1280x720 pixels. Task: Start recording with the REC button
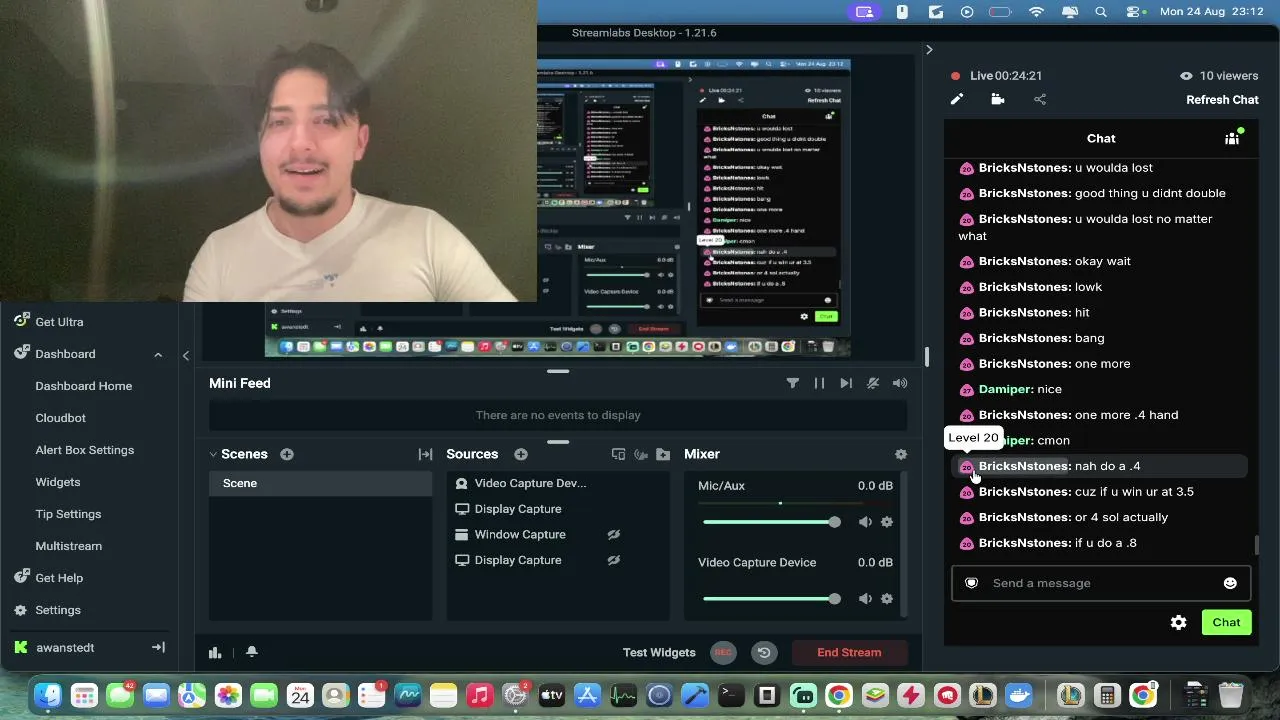click(723, 652)
